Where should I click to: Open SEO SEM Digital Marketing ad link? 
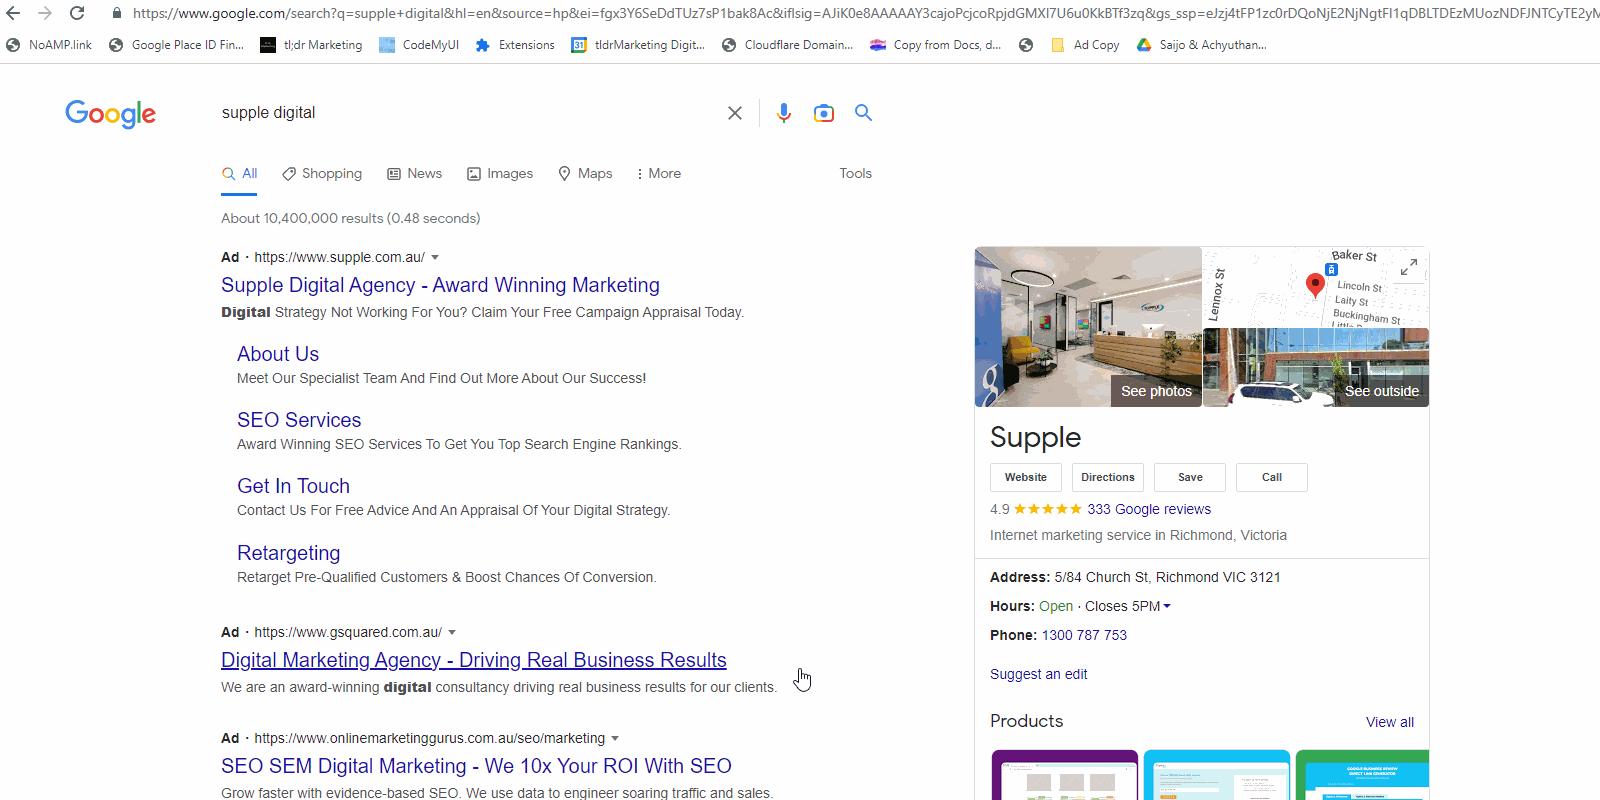coord(476,767)
